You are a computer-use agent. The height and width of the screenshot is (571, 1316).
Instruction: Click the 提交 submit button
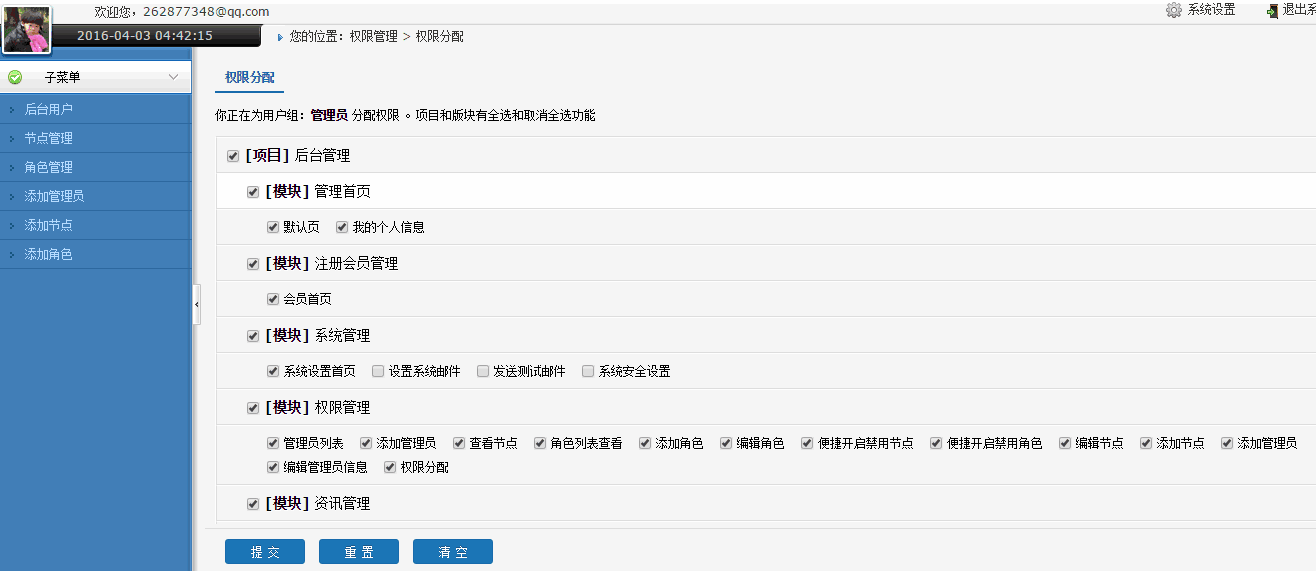pos(265,552)
